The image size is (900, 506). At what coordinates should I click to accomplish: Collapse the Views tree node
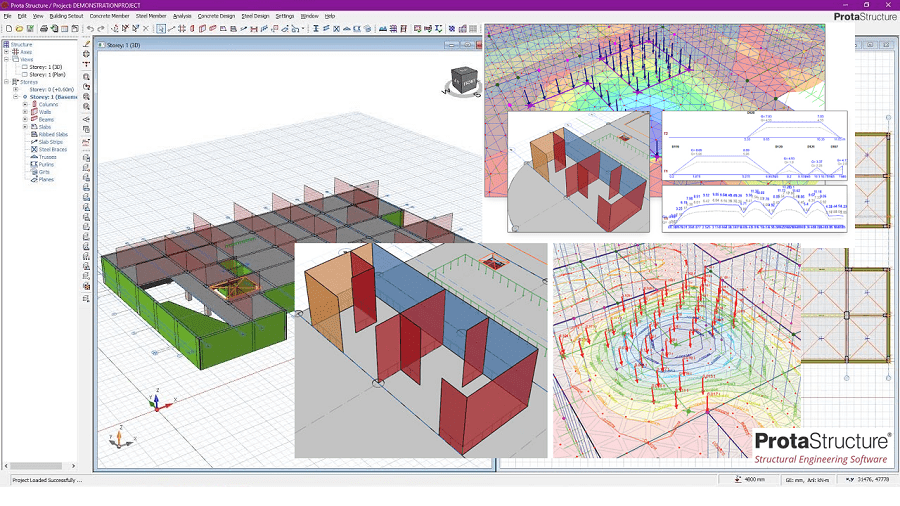point(6,59)
